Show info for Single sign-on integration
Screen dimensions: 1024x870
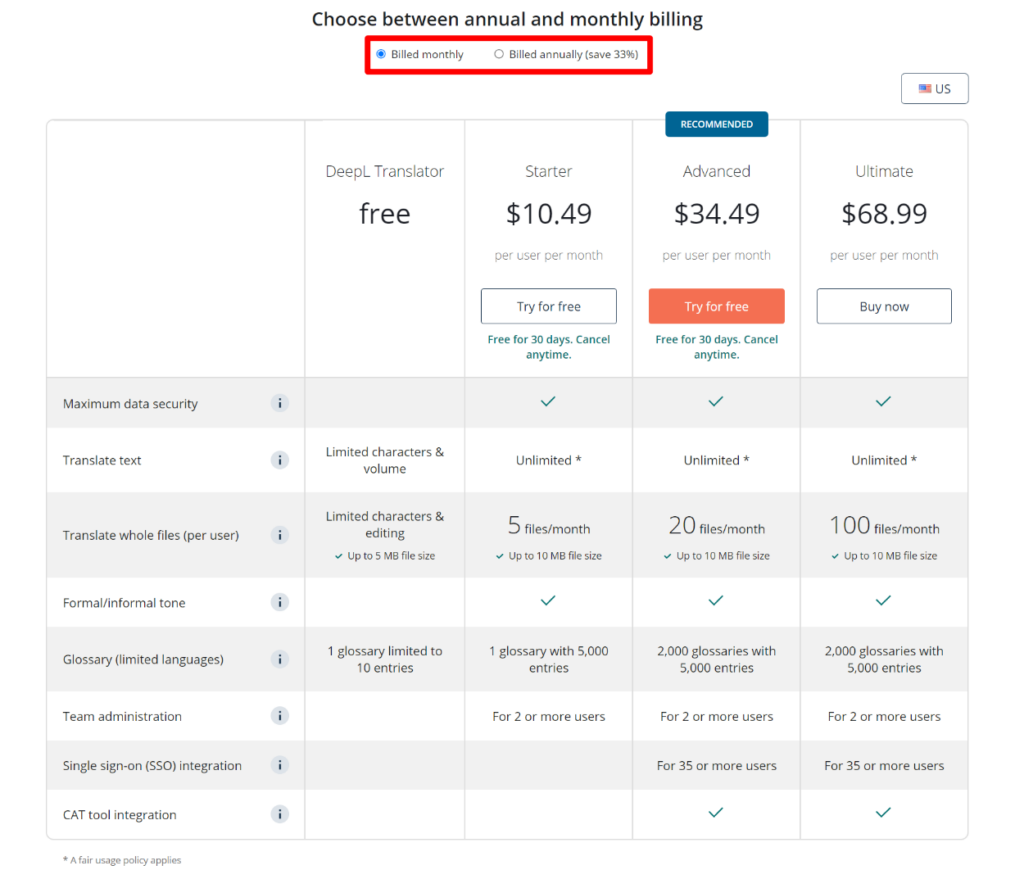coord(280,765)
